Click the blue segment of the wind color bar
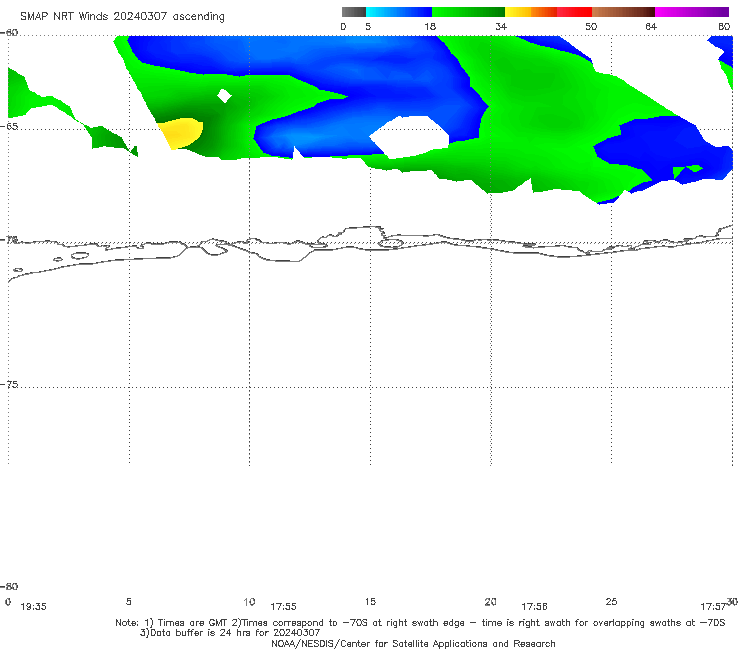 [x=399, y=12]
